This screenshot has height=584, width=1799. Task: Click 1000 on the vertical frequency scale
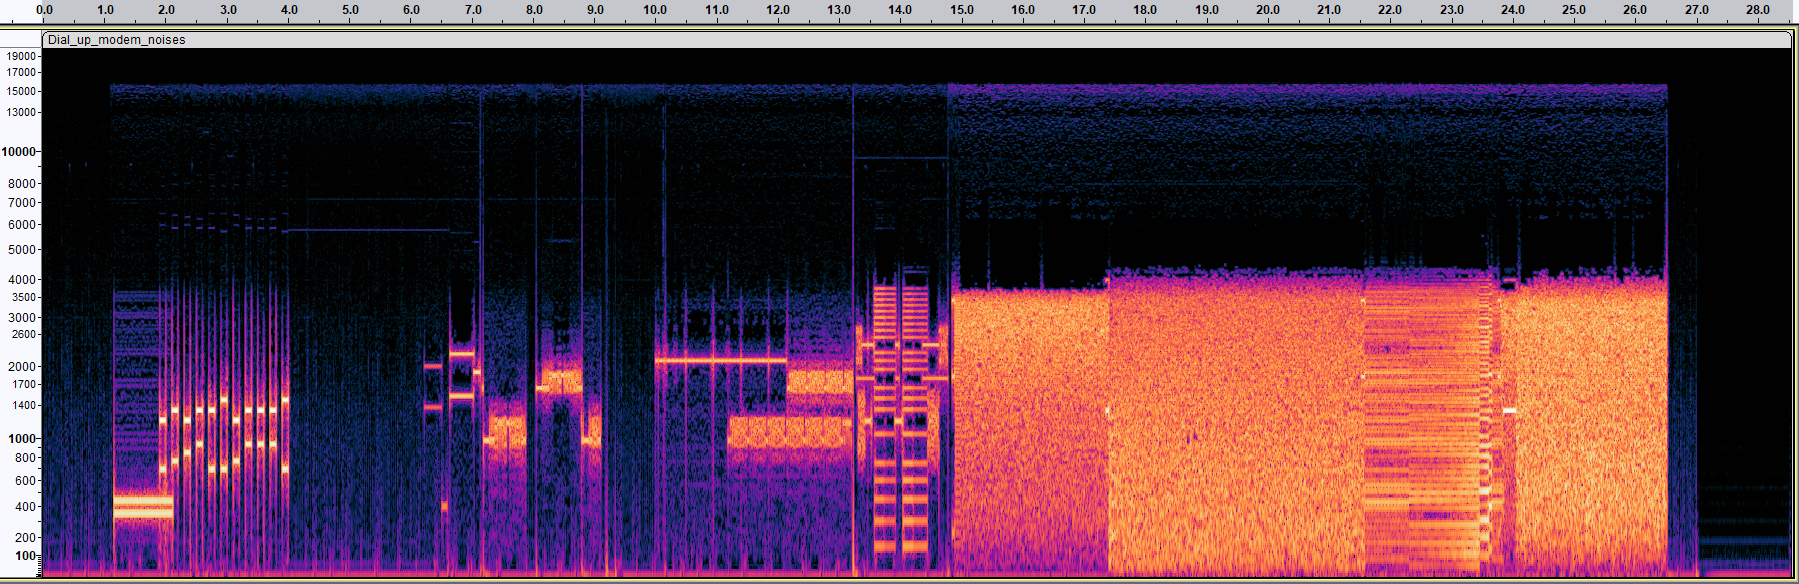coord(21,439)
